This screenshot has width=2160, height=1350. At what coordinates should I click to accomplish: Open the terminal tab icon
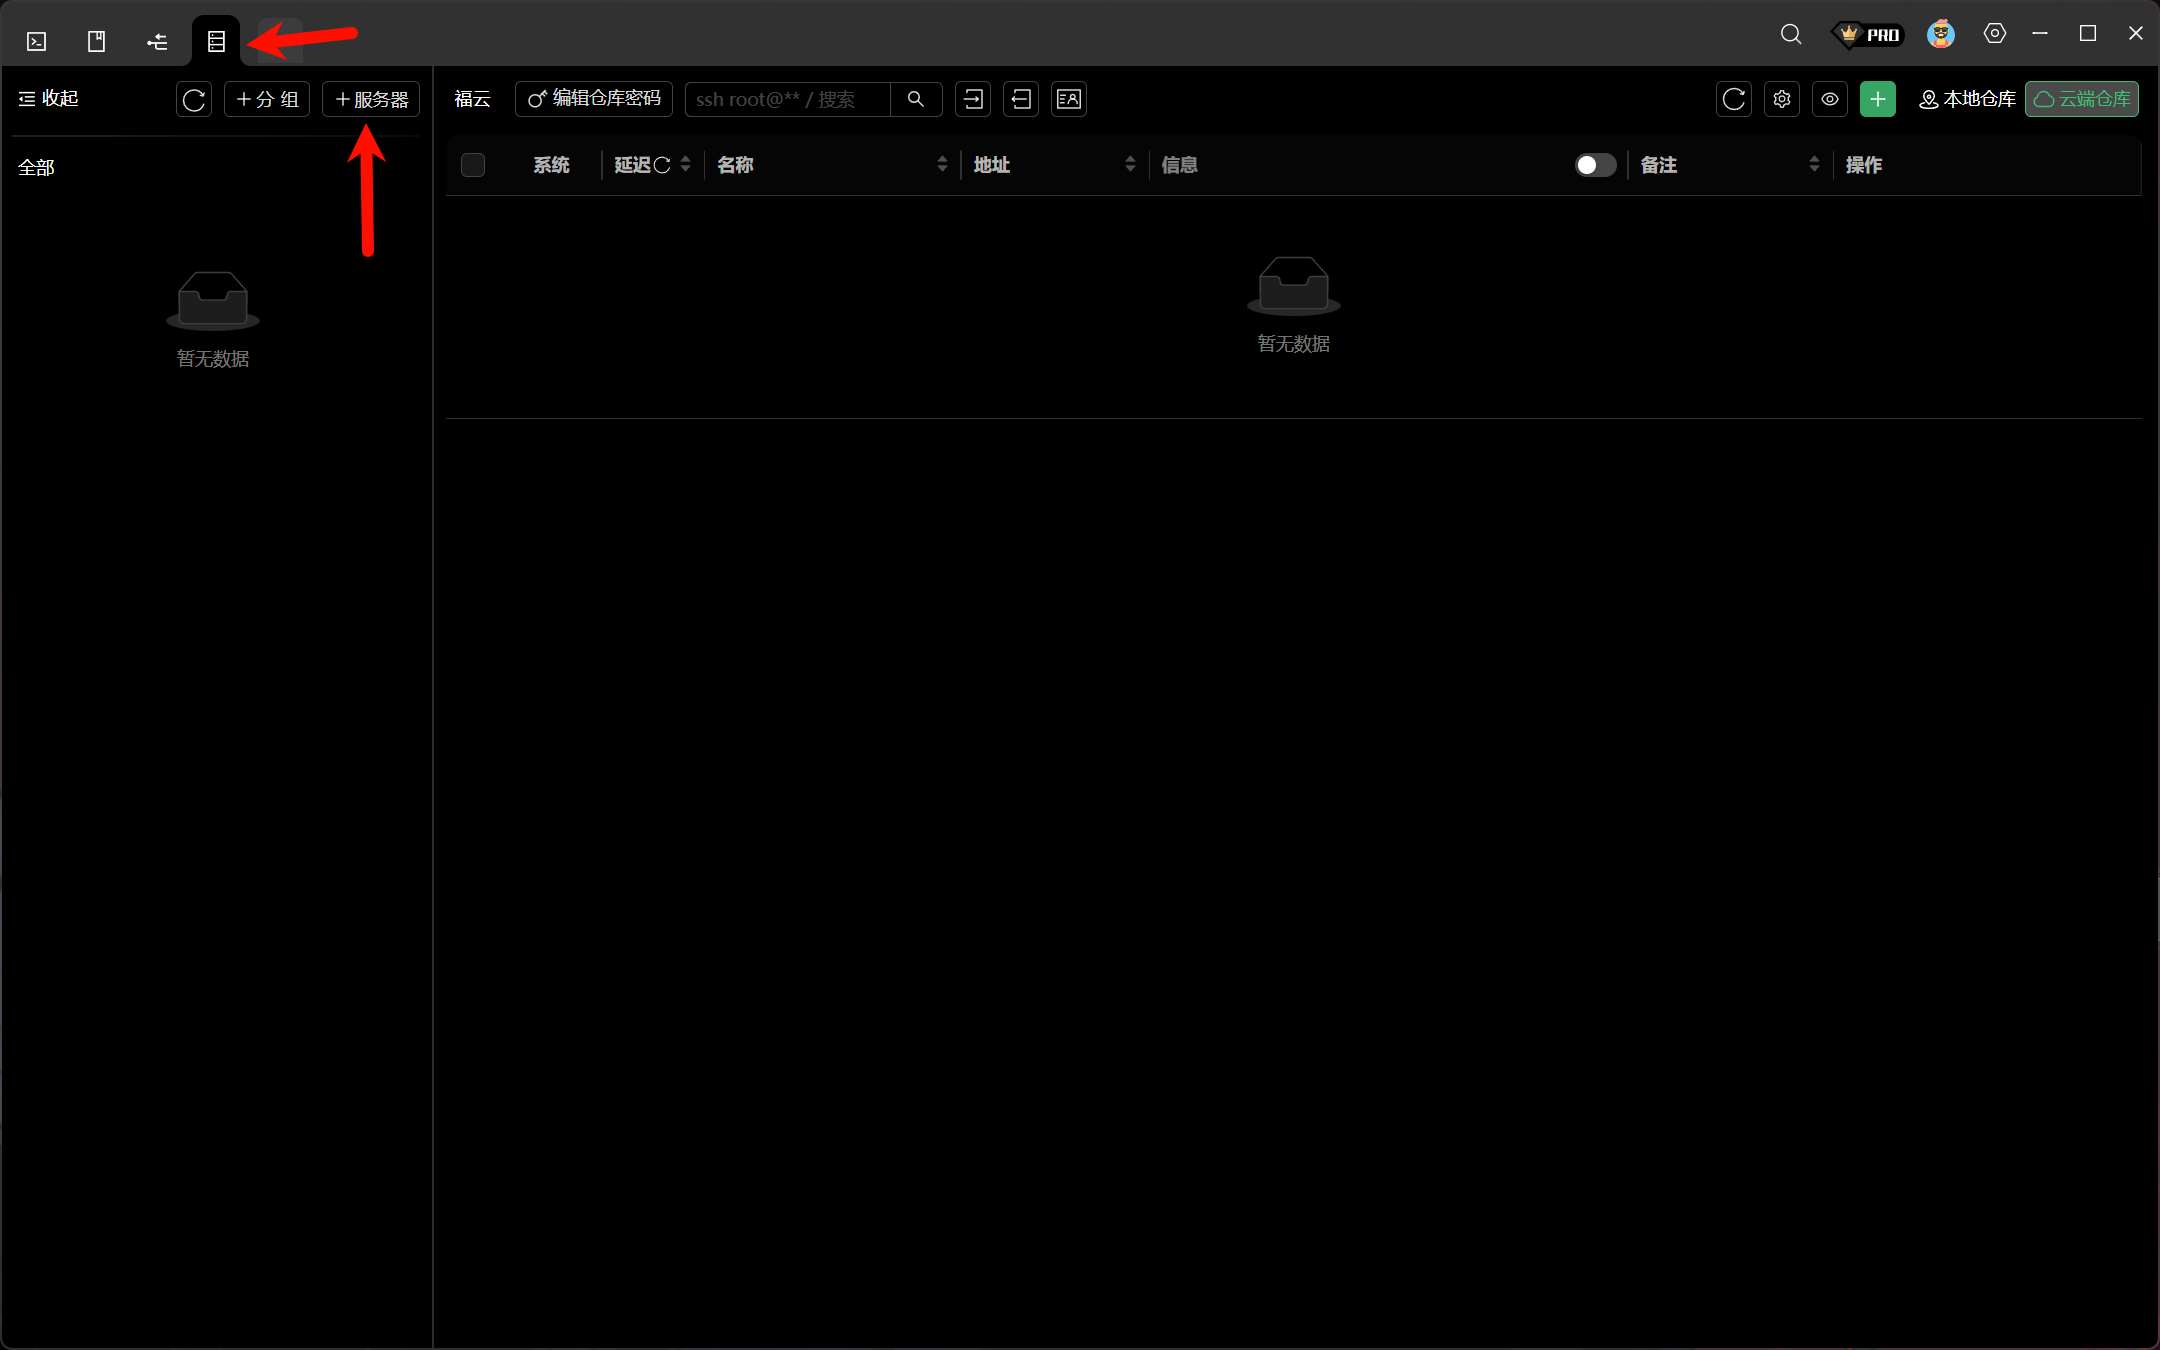37,41
